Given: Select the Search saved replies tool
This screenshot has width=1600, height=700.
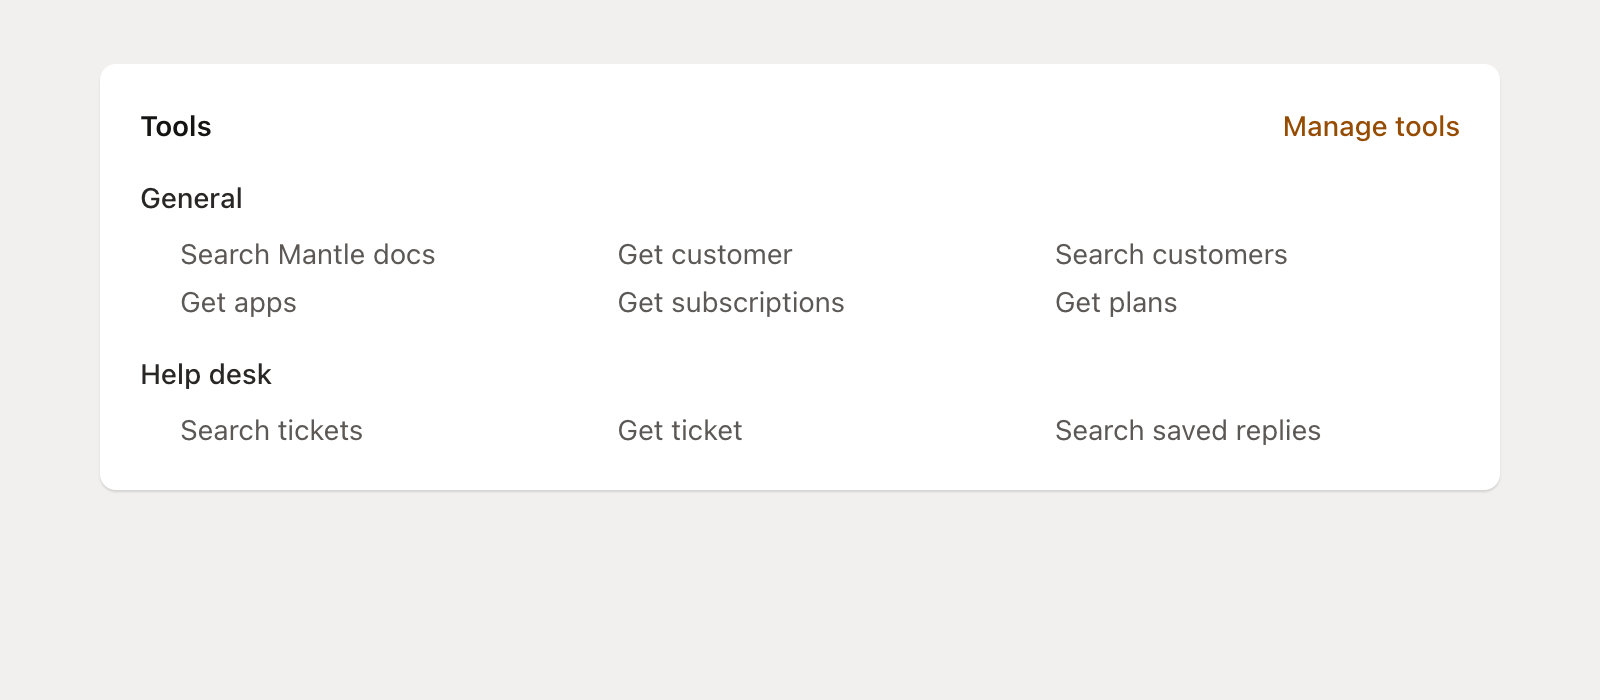Looking at the screenshot, I should tap(1188, 431).
